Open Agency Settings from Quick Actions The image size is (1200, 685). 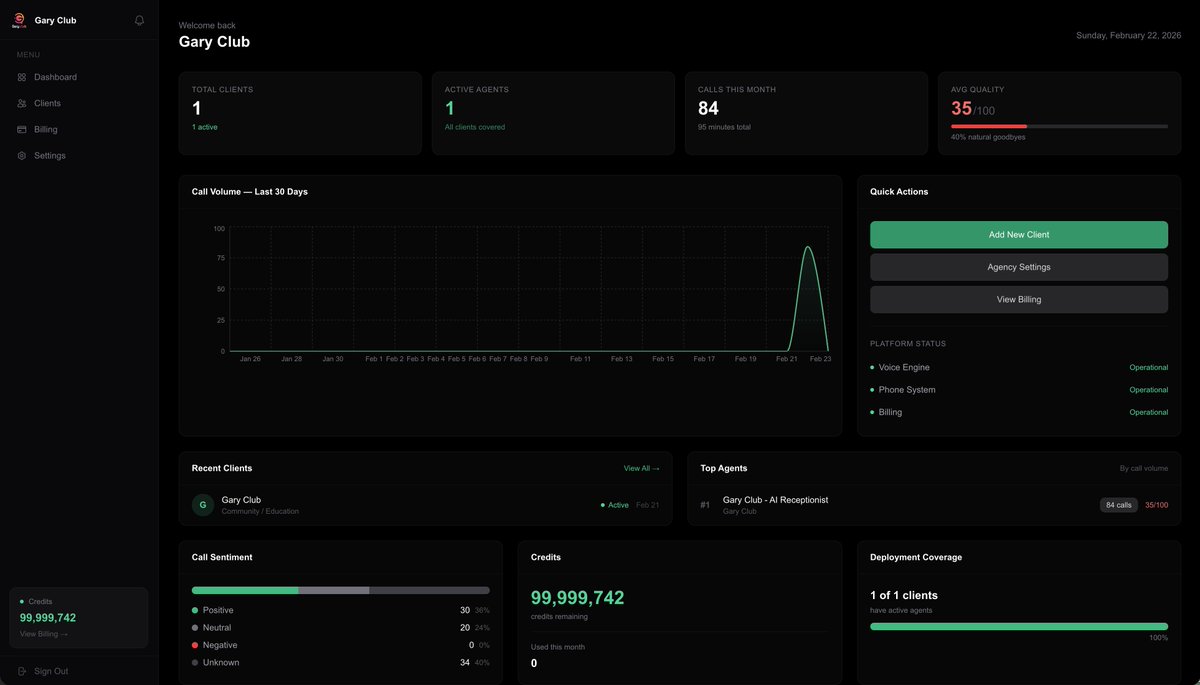pyautogui.click(x=1018, y=266)
